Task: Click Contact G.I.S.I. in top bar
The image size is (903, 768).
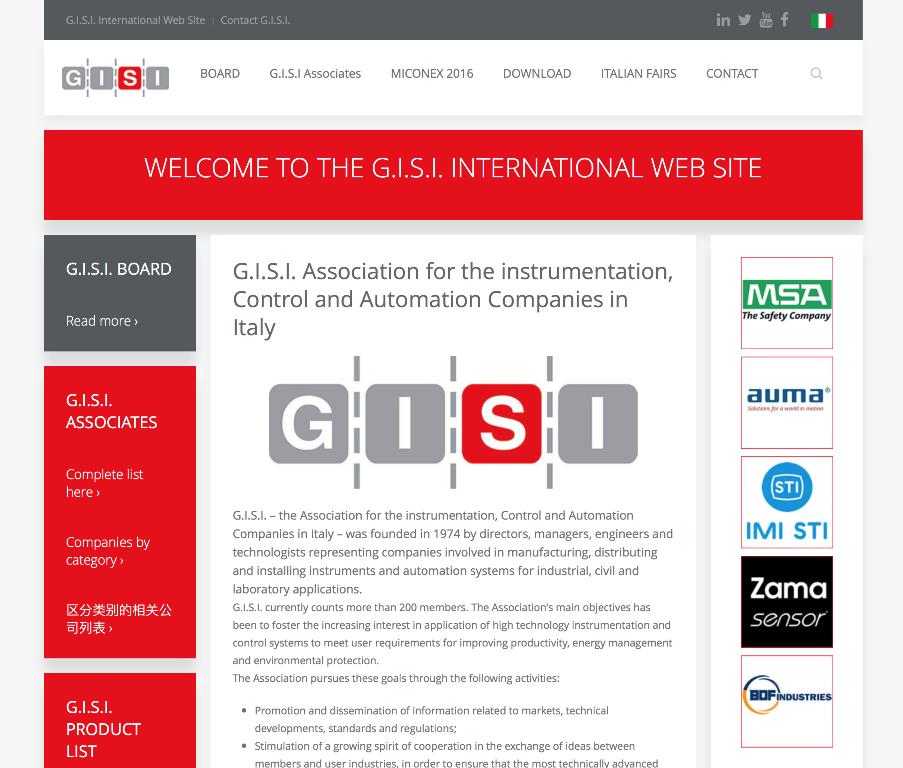Action: [x=255, y=20]
